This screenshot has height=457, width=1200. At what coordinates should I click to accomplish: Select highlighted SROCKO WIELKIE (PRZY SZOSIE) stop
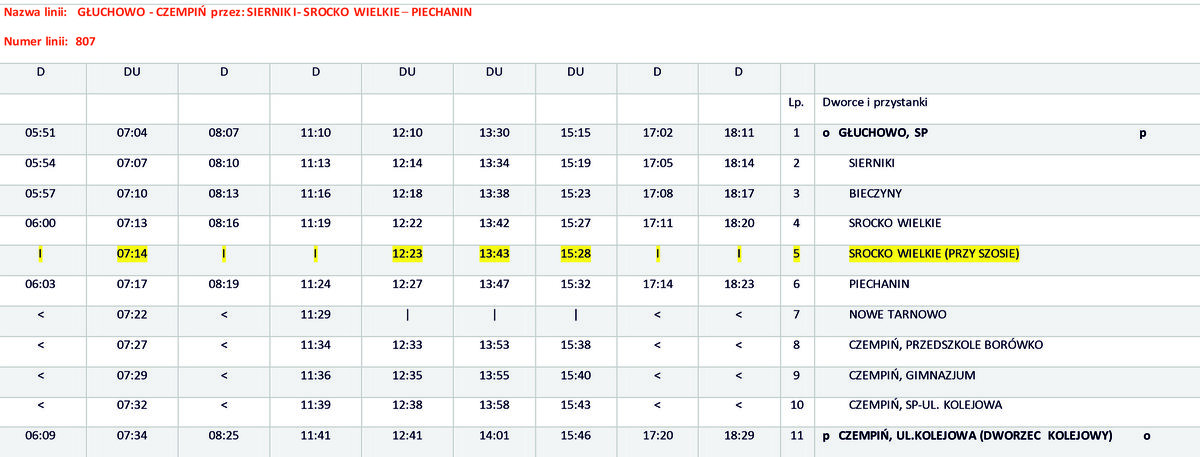tap(933, 254)
